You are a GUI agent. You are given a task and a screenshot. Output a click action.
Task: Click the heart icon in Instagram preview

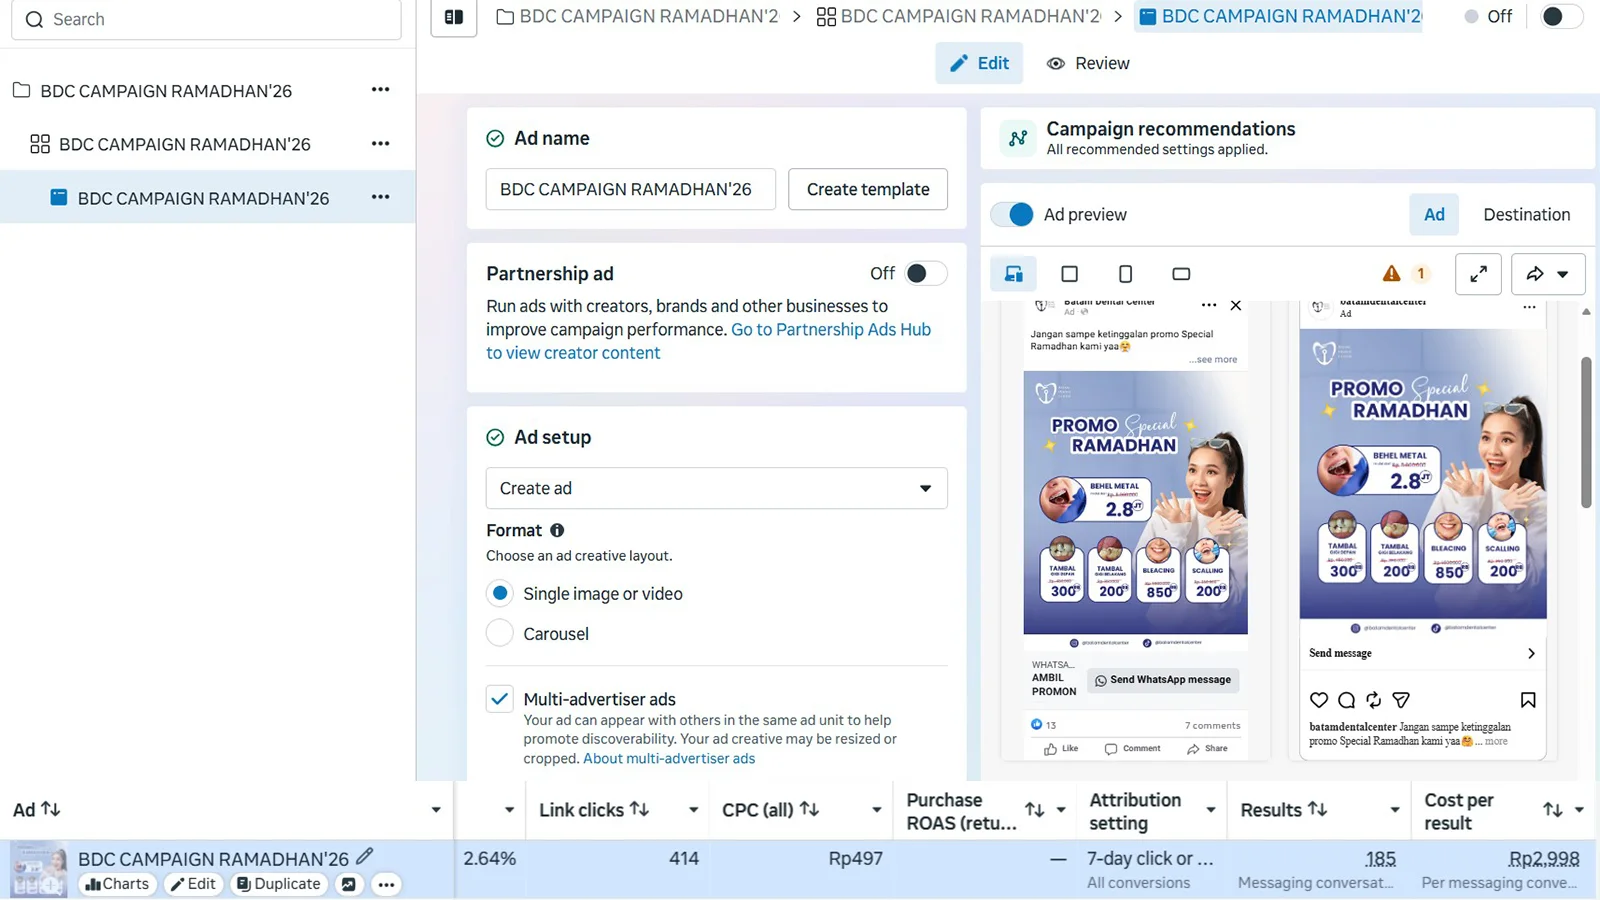(x=1319, y=700)
